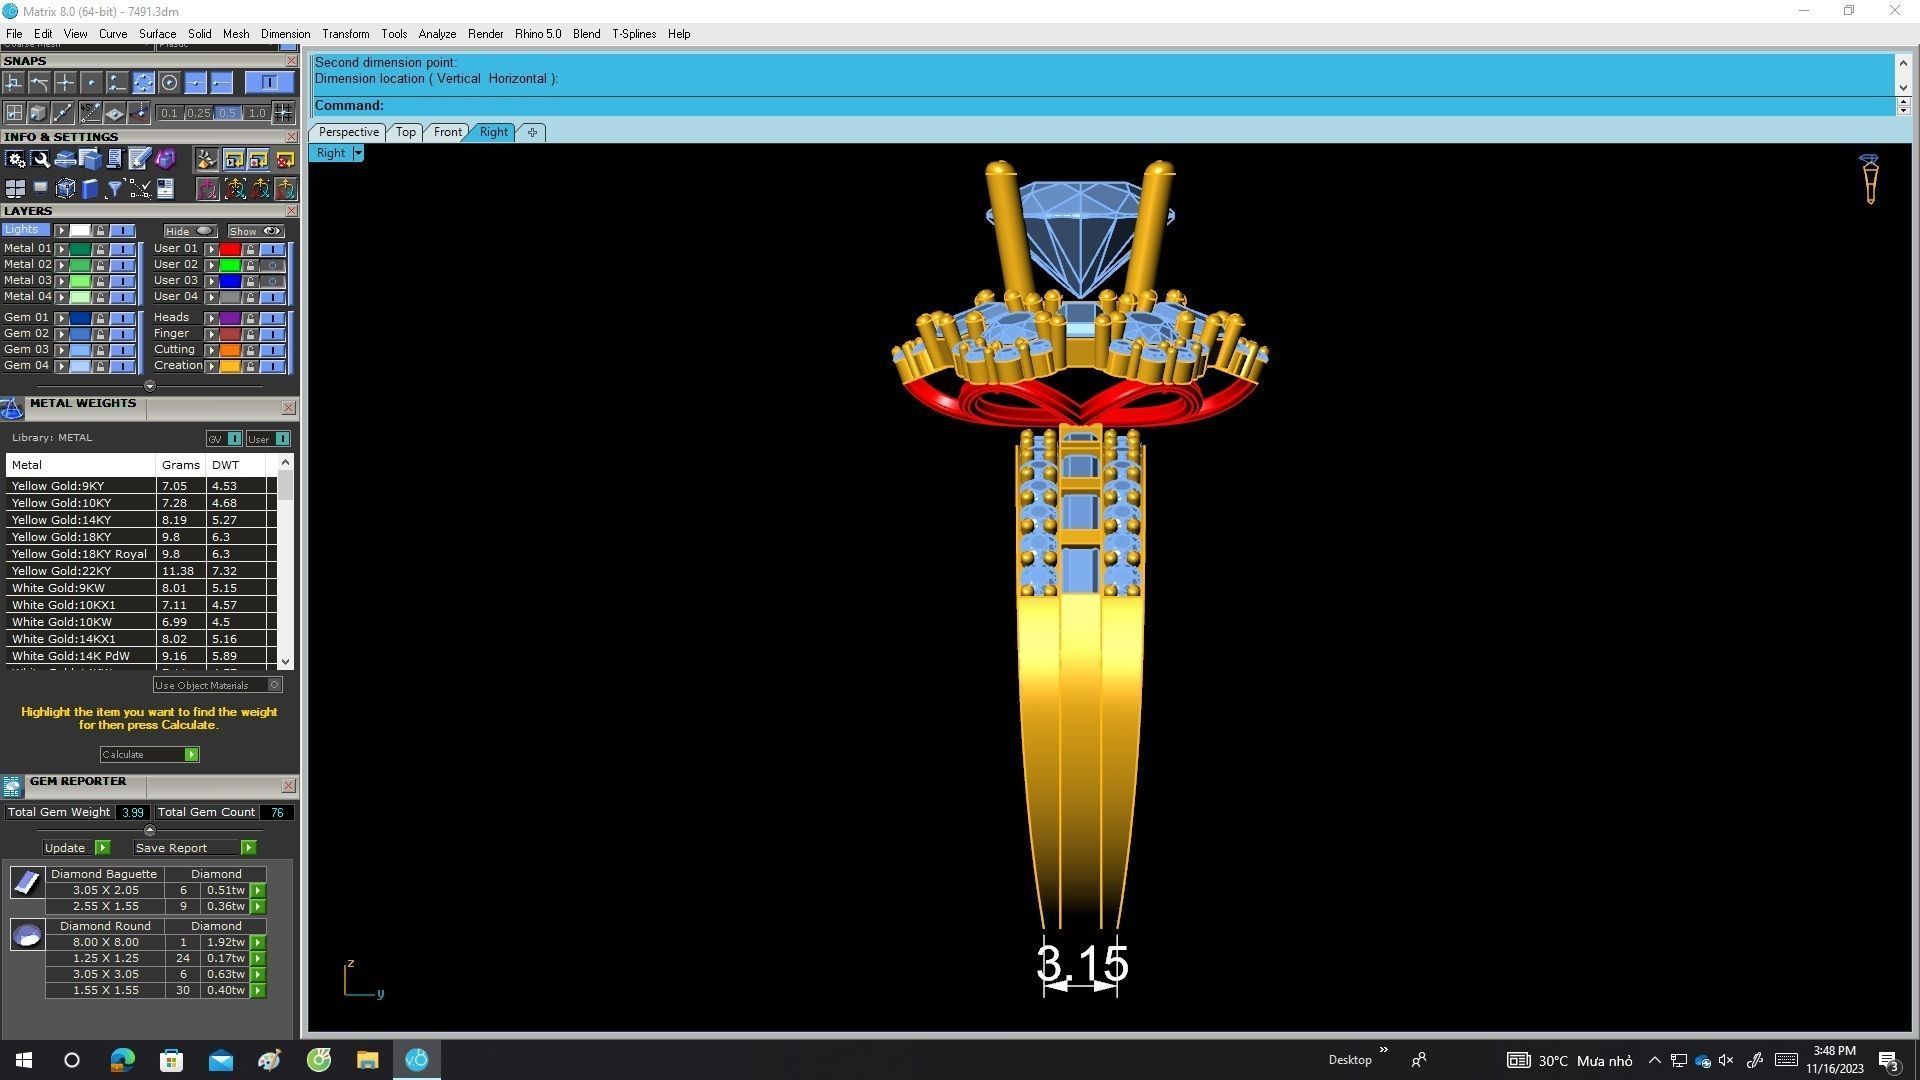
Task: Switch to the Perspective viewport tab
Action: pos(348,132)
